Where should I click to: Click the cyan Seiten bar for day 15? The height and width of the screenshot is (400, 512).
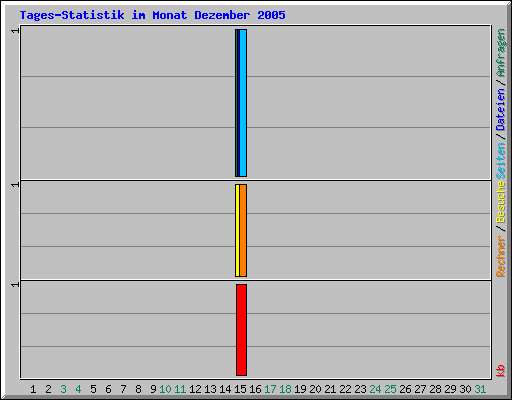click(243, 103)
